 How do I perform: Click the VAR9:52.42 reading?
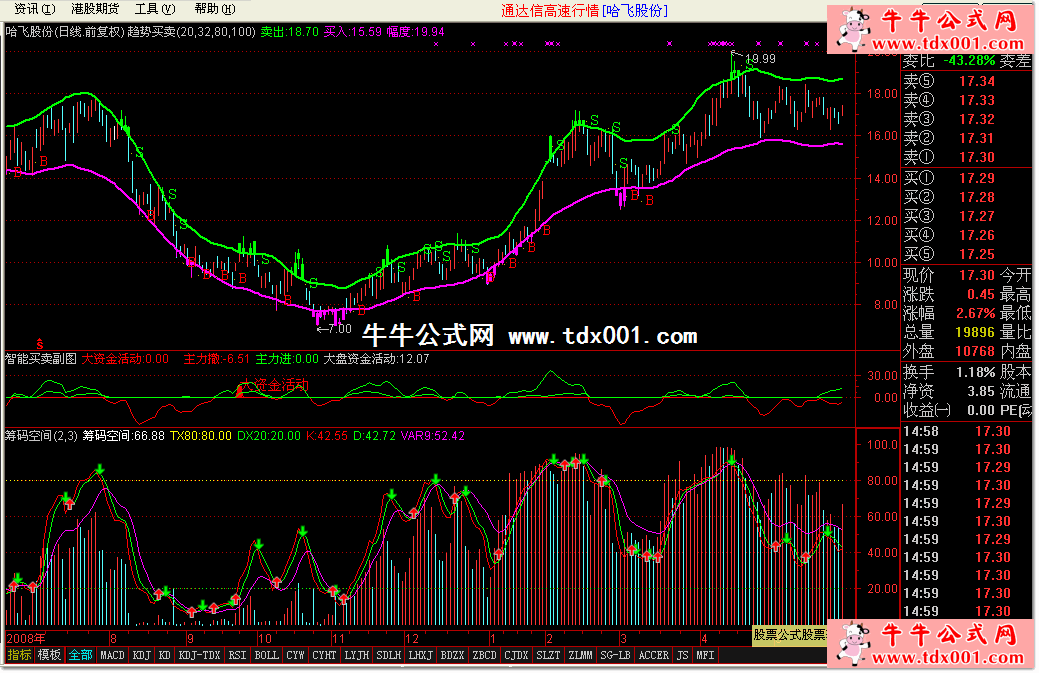[x=433, y=436]
